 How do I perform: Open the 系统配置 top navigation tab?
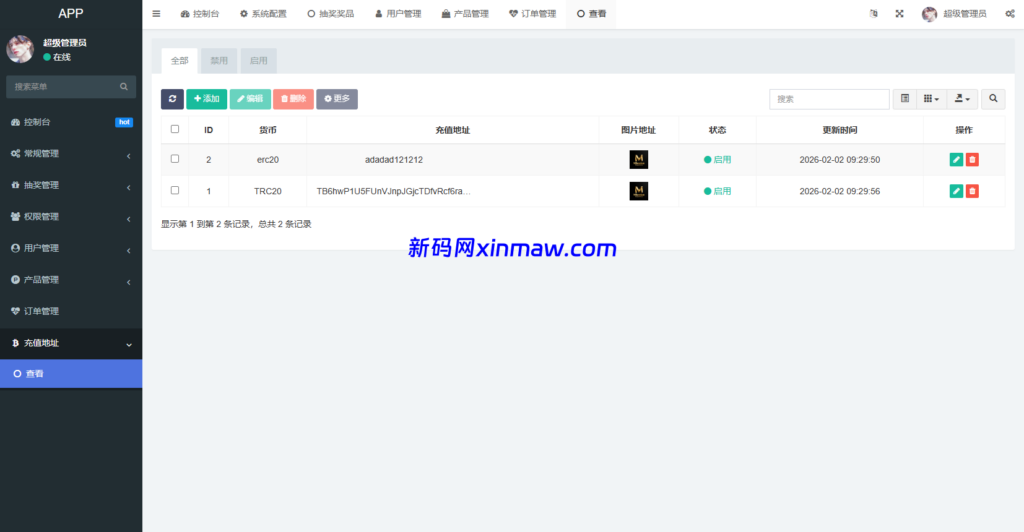pyautogui.click(x=263, y=14)
